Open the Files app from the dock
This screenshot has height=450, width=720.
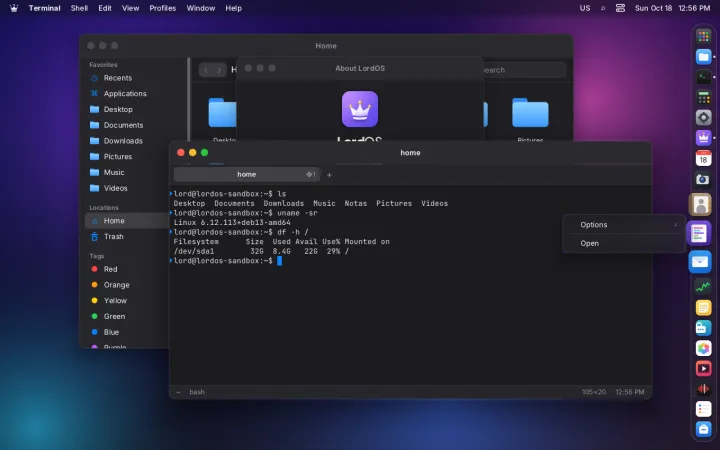click(x=703, y=57)
